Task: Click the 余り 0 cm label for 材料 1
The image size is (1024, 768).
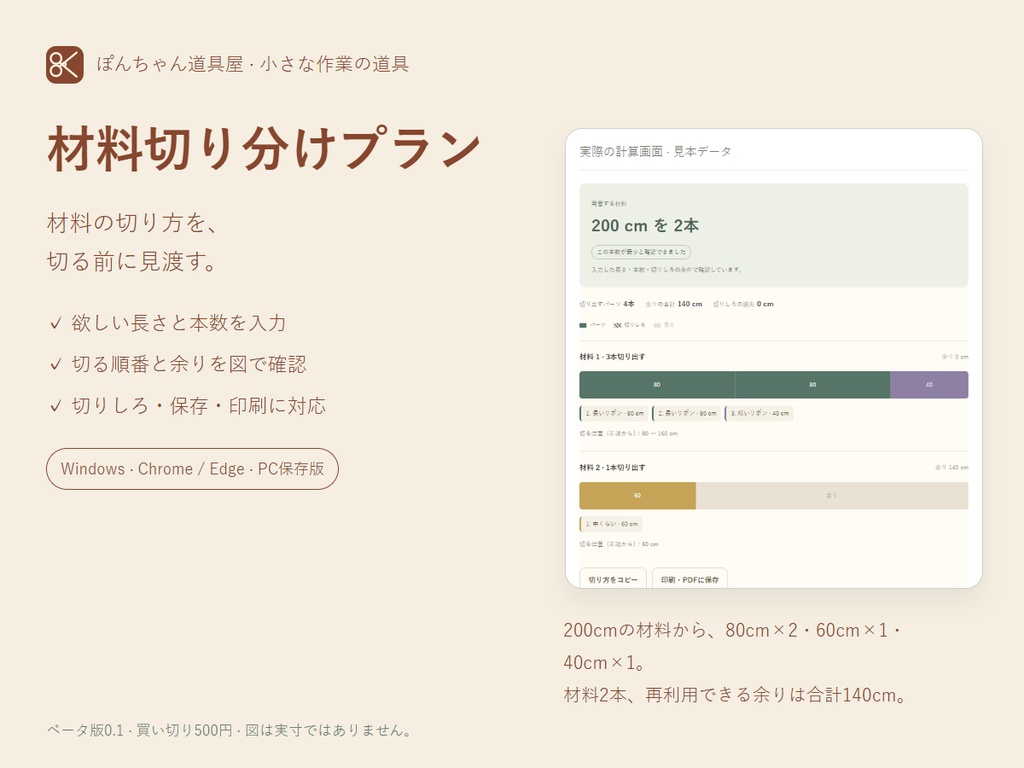Action: 955,357
